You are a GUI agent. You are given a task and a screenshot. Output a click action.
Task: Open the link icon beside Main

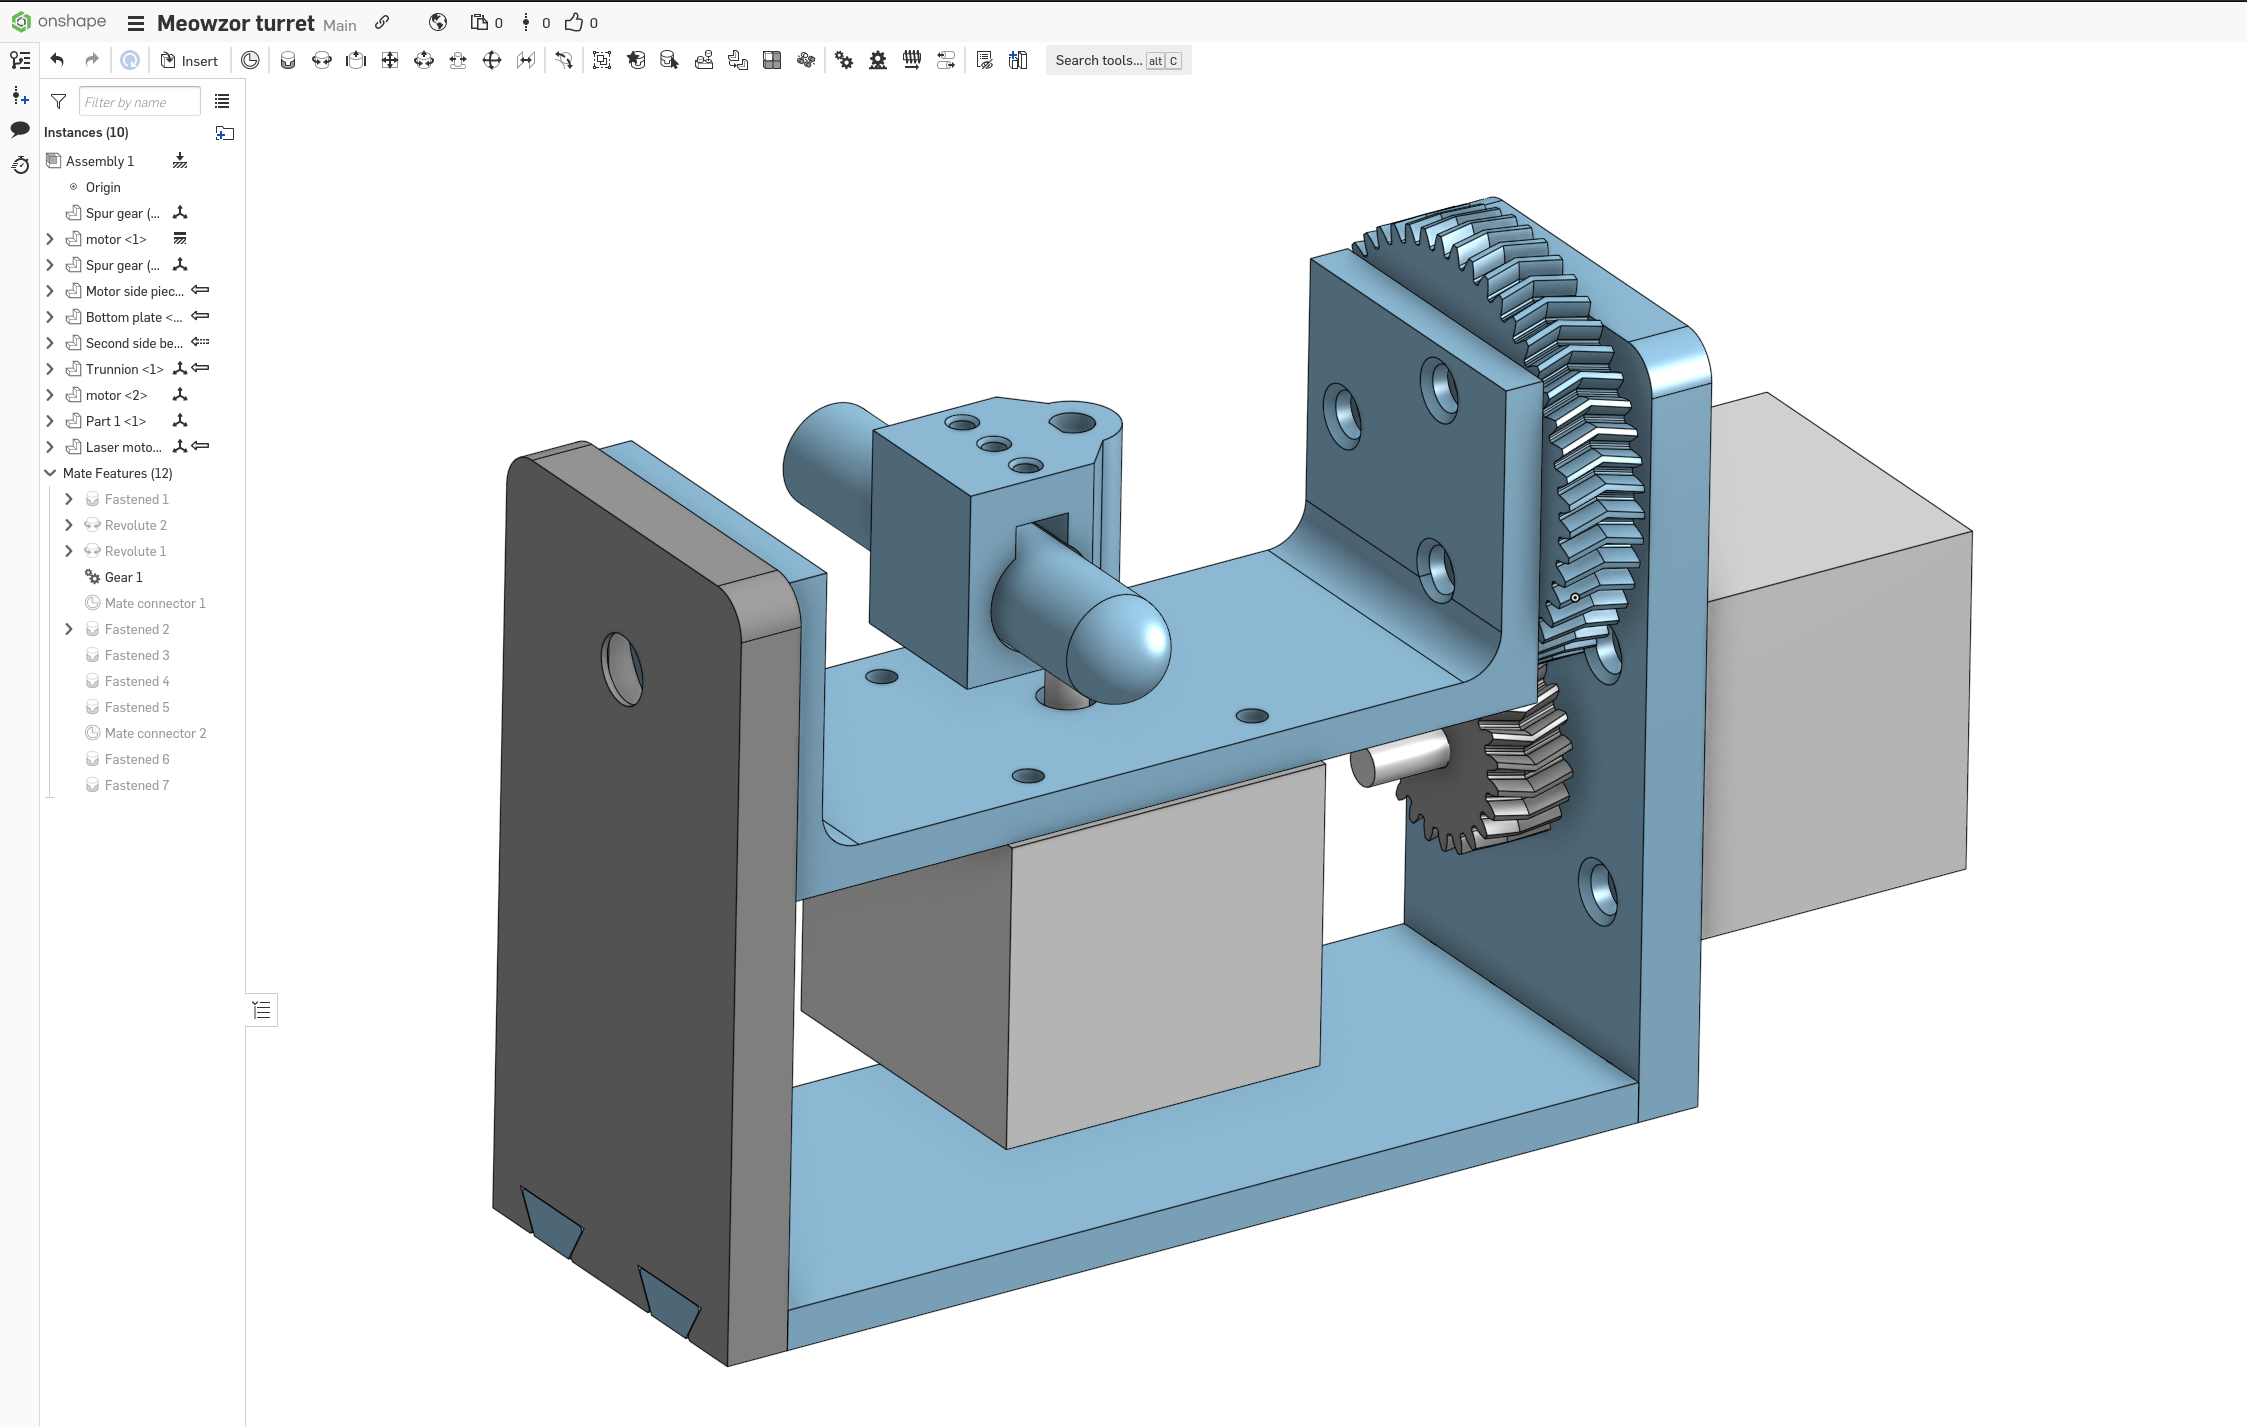[382, 22]
